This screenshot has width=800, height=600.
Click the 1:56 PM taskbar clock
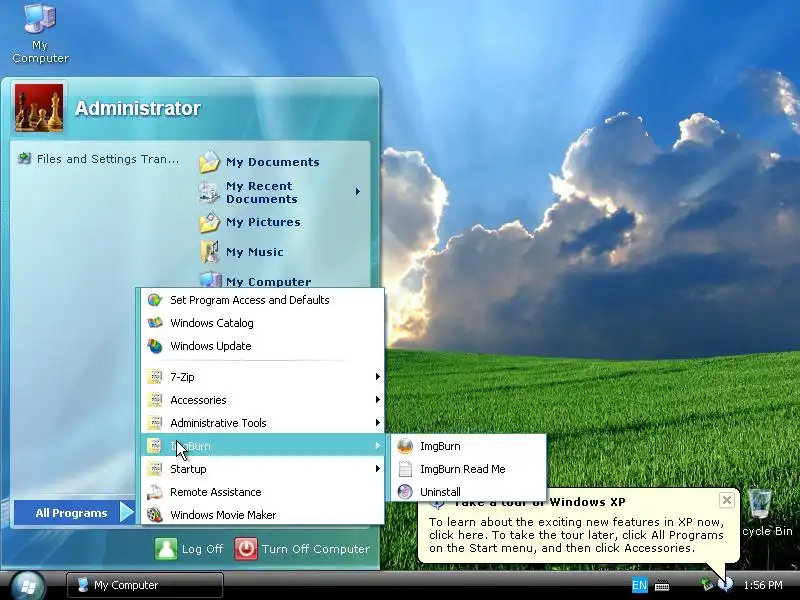pos(763,585)
